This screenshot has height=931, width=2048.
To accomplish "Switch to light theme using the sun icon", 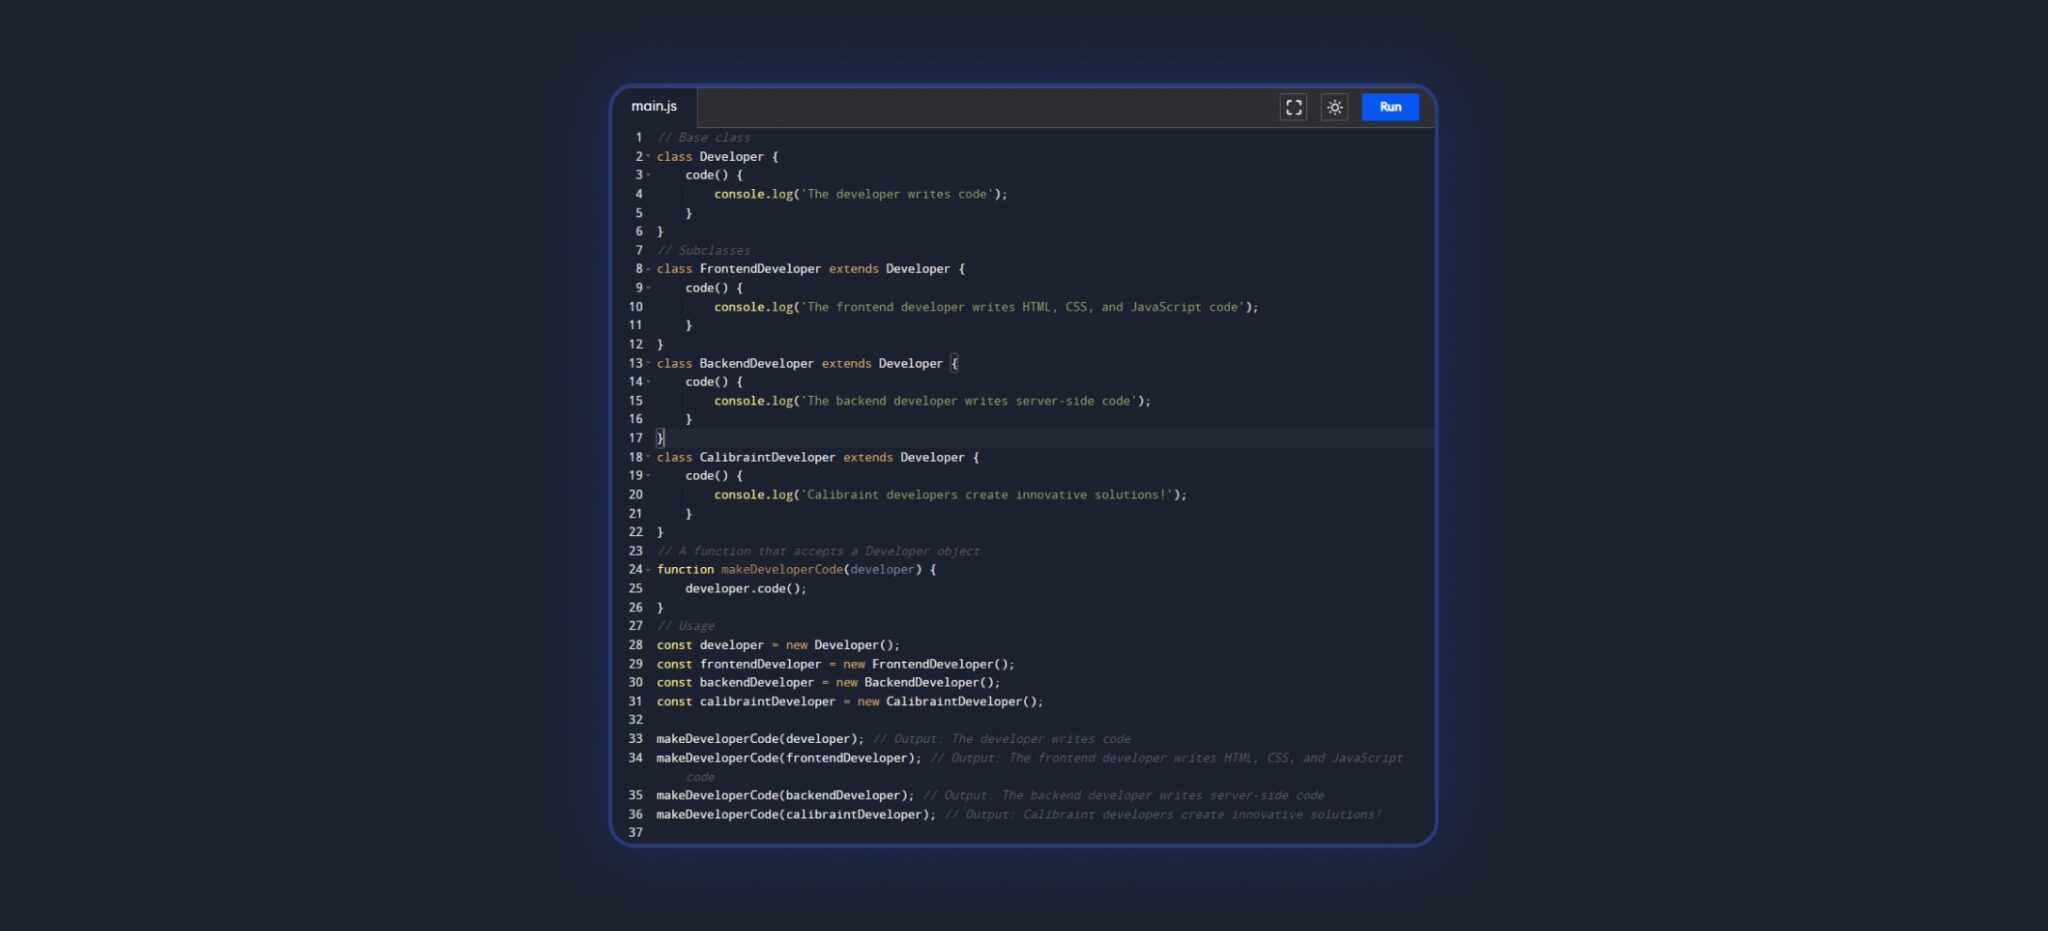I will coord(1335,107).
